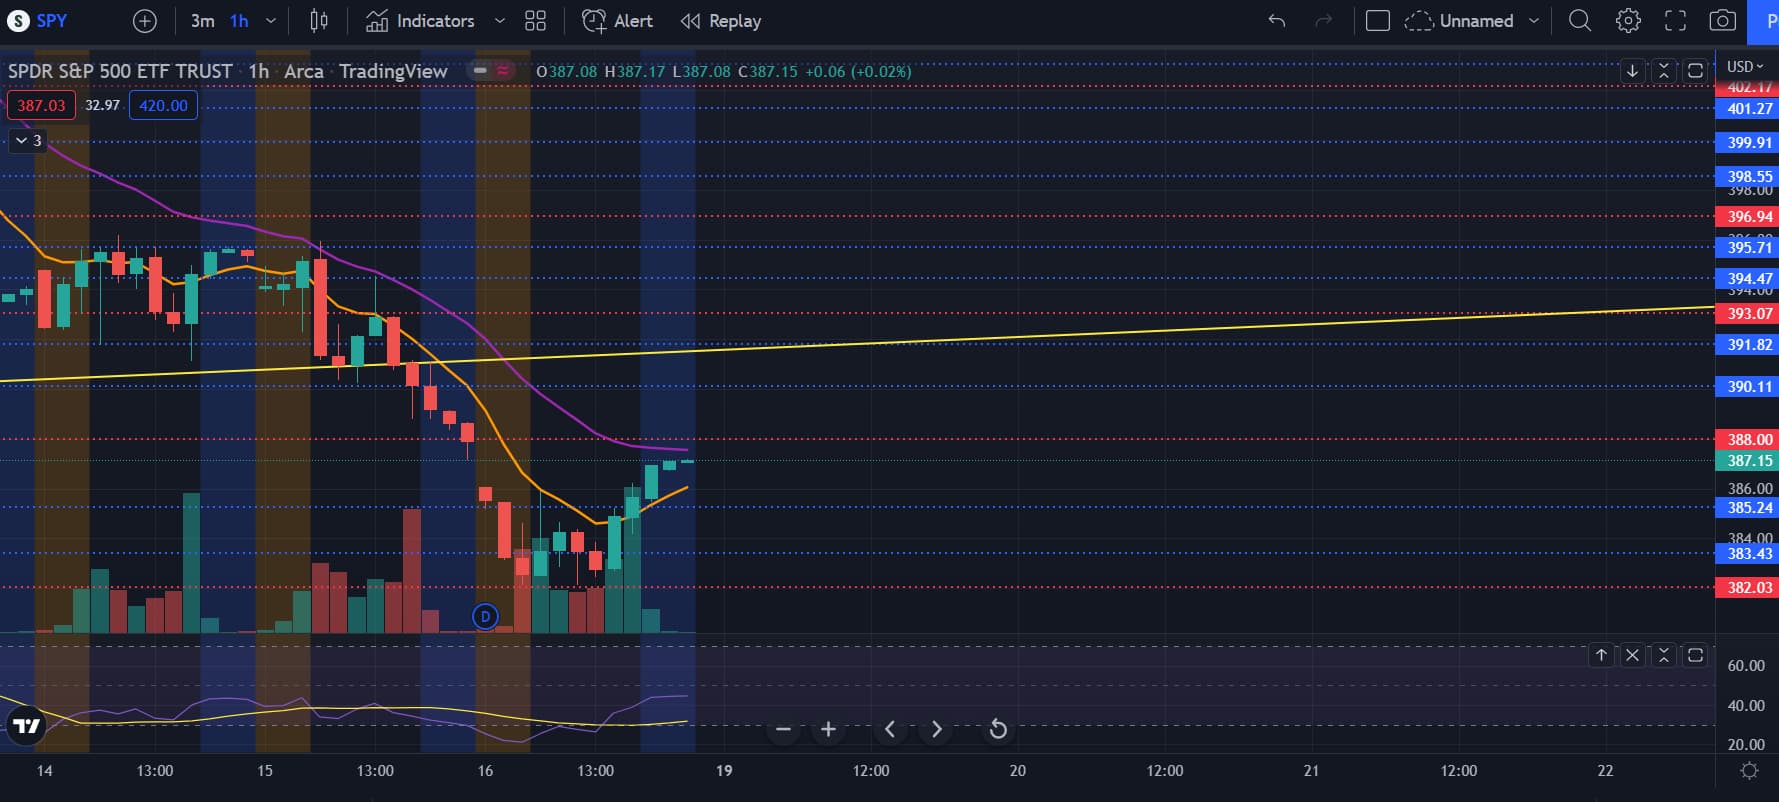
Task: Click date label 22 on time axis
Action: (1605, 771)
